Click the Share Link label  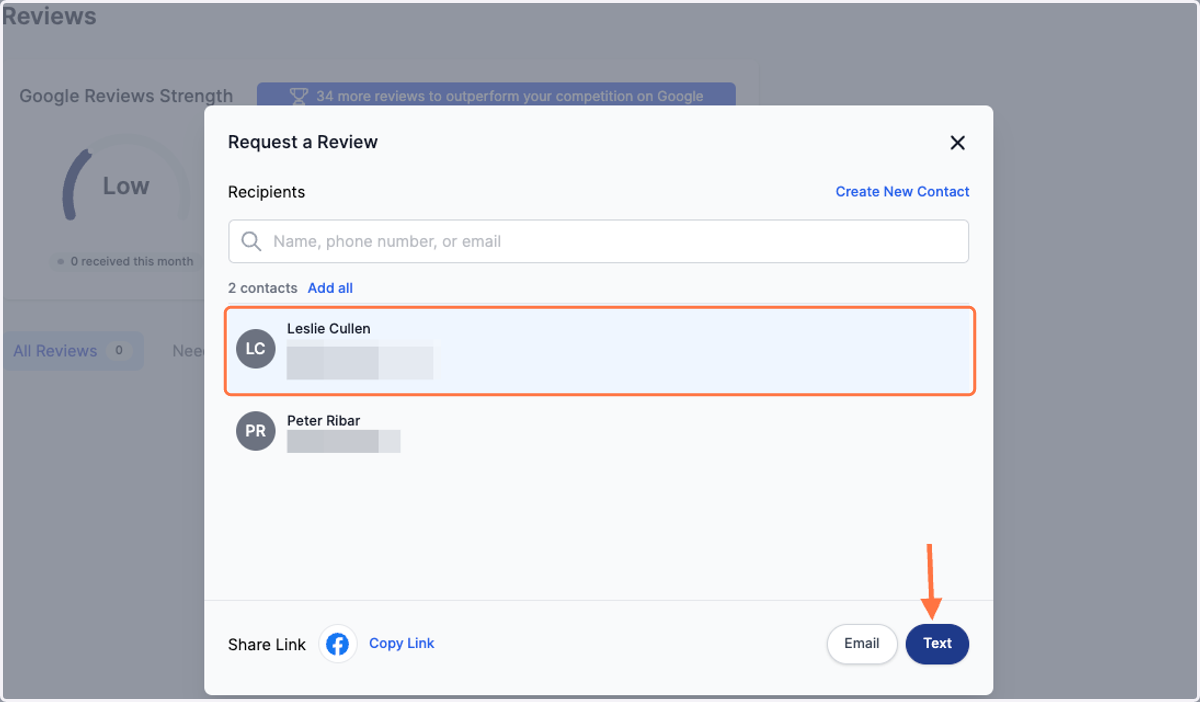(267, 645)
